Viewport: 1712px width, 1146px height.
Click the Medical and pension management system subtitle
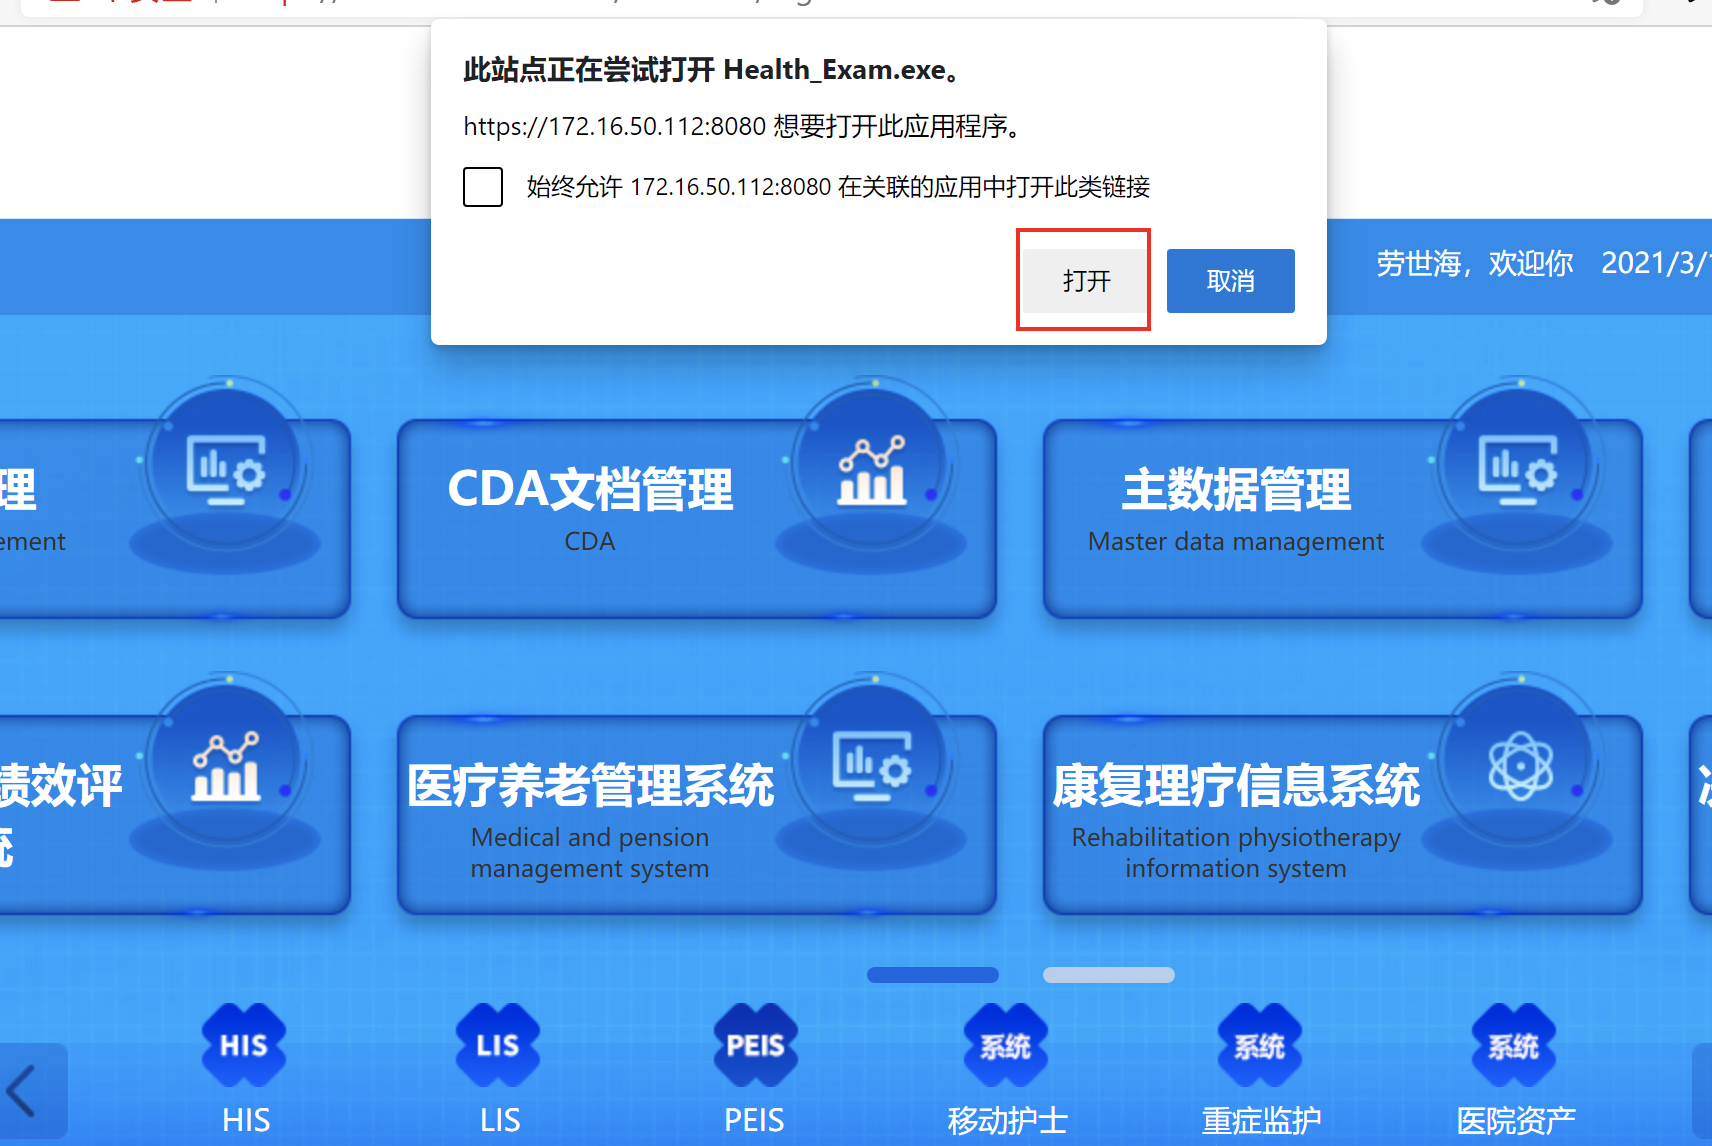click(x=590, y=853)
